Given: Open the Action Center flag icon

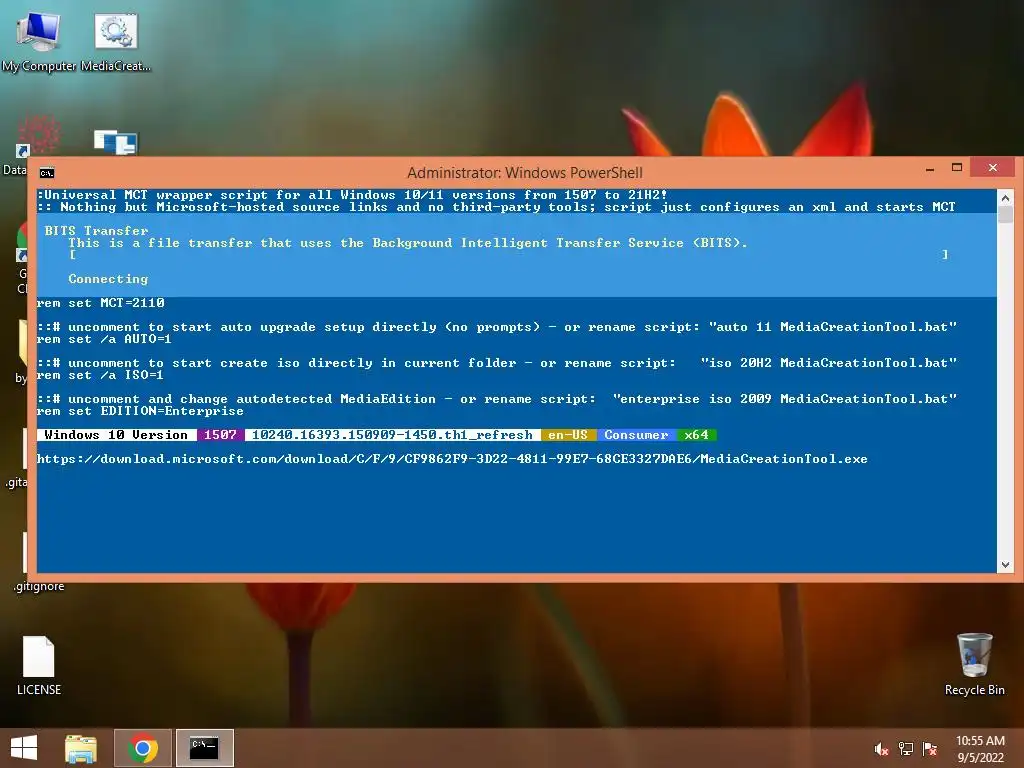Looking at the screenshot, I should tap(930, 749).
